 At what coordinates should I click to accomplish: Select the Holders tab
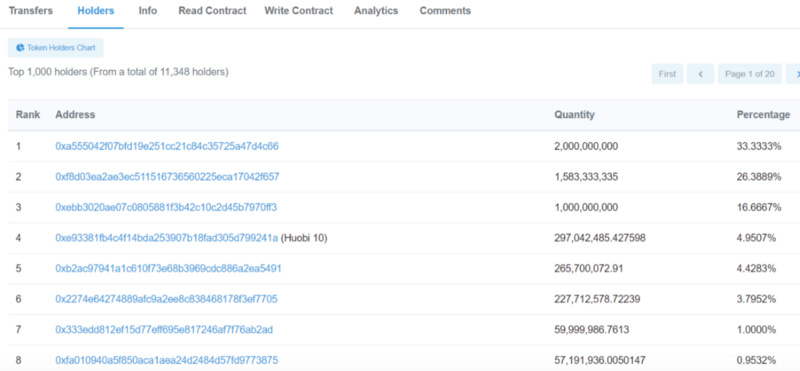(96, 11)
